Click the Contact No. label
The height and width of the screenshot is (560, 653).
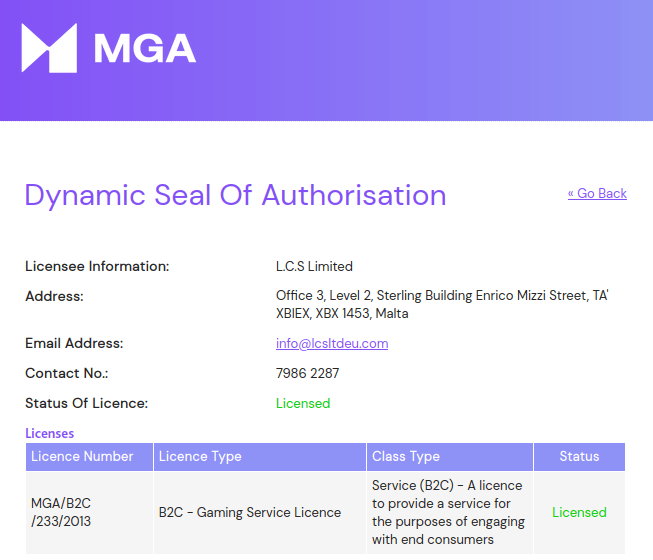click(67, 373)
